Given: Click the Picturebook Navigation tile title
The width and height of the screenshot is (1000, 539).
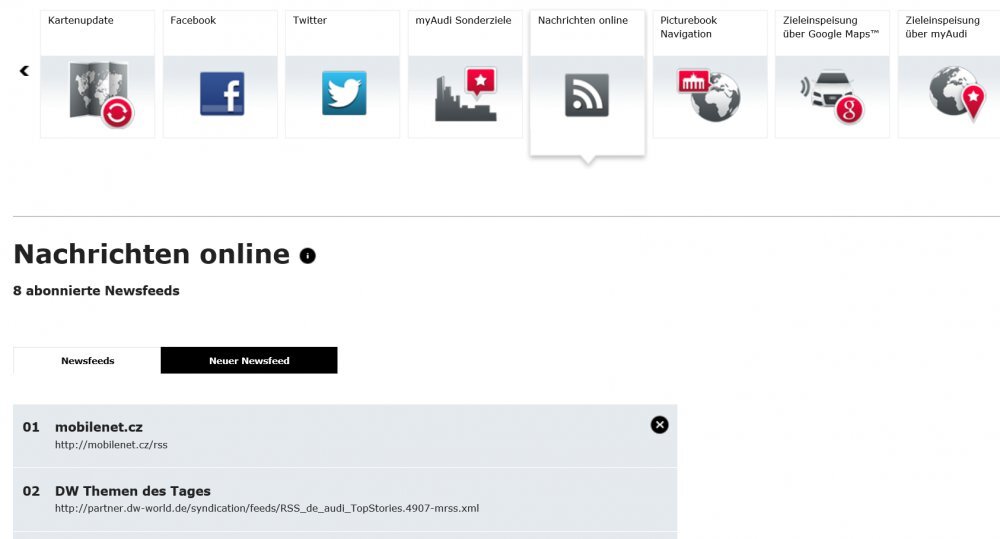Looking at the screenshot, I should (x=688, y=27).
